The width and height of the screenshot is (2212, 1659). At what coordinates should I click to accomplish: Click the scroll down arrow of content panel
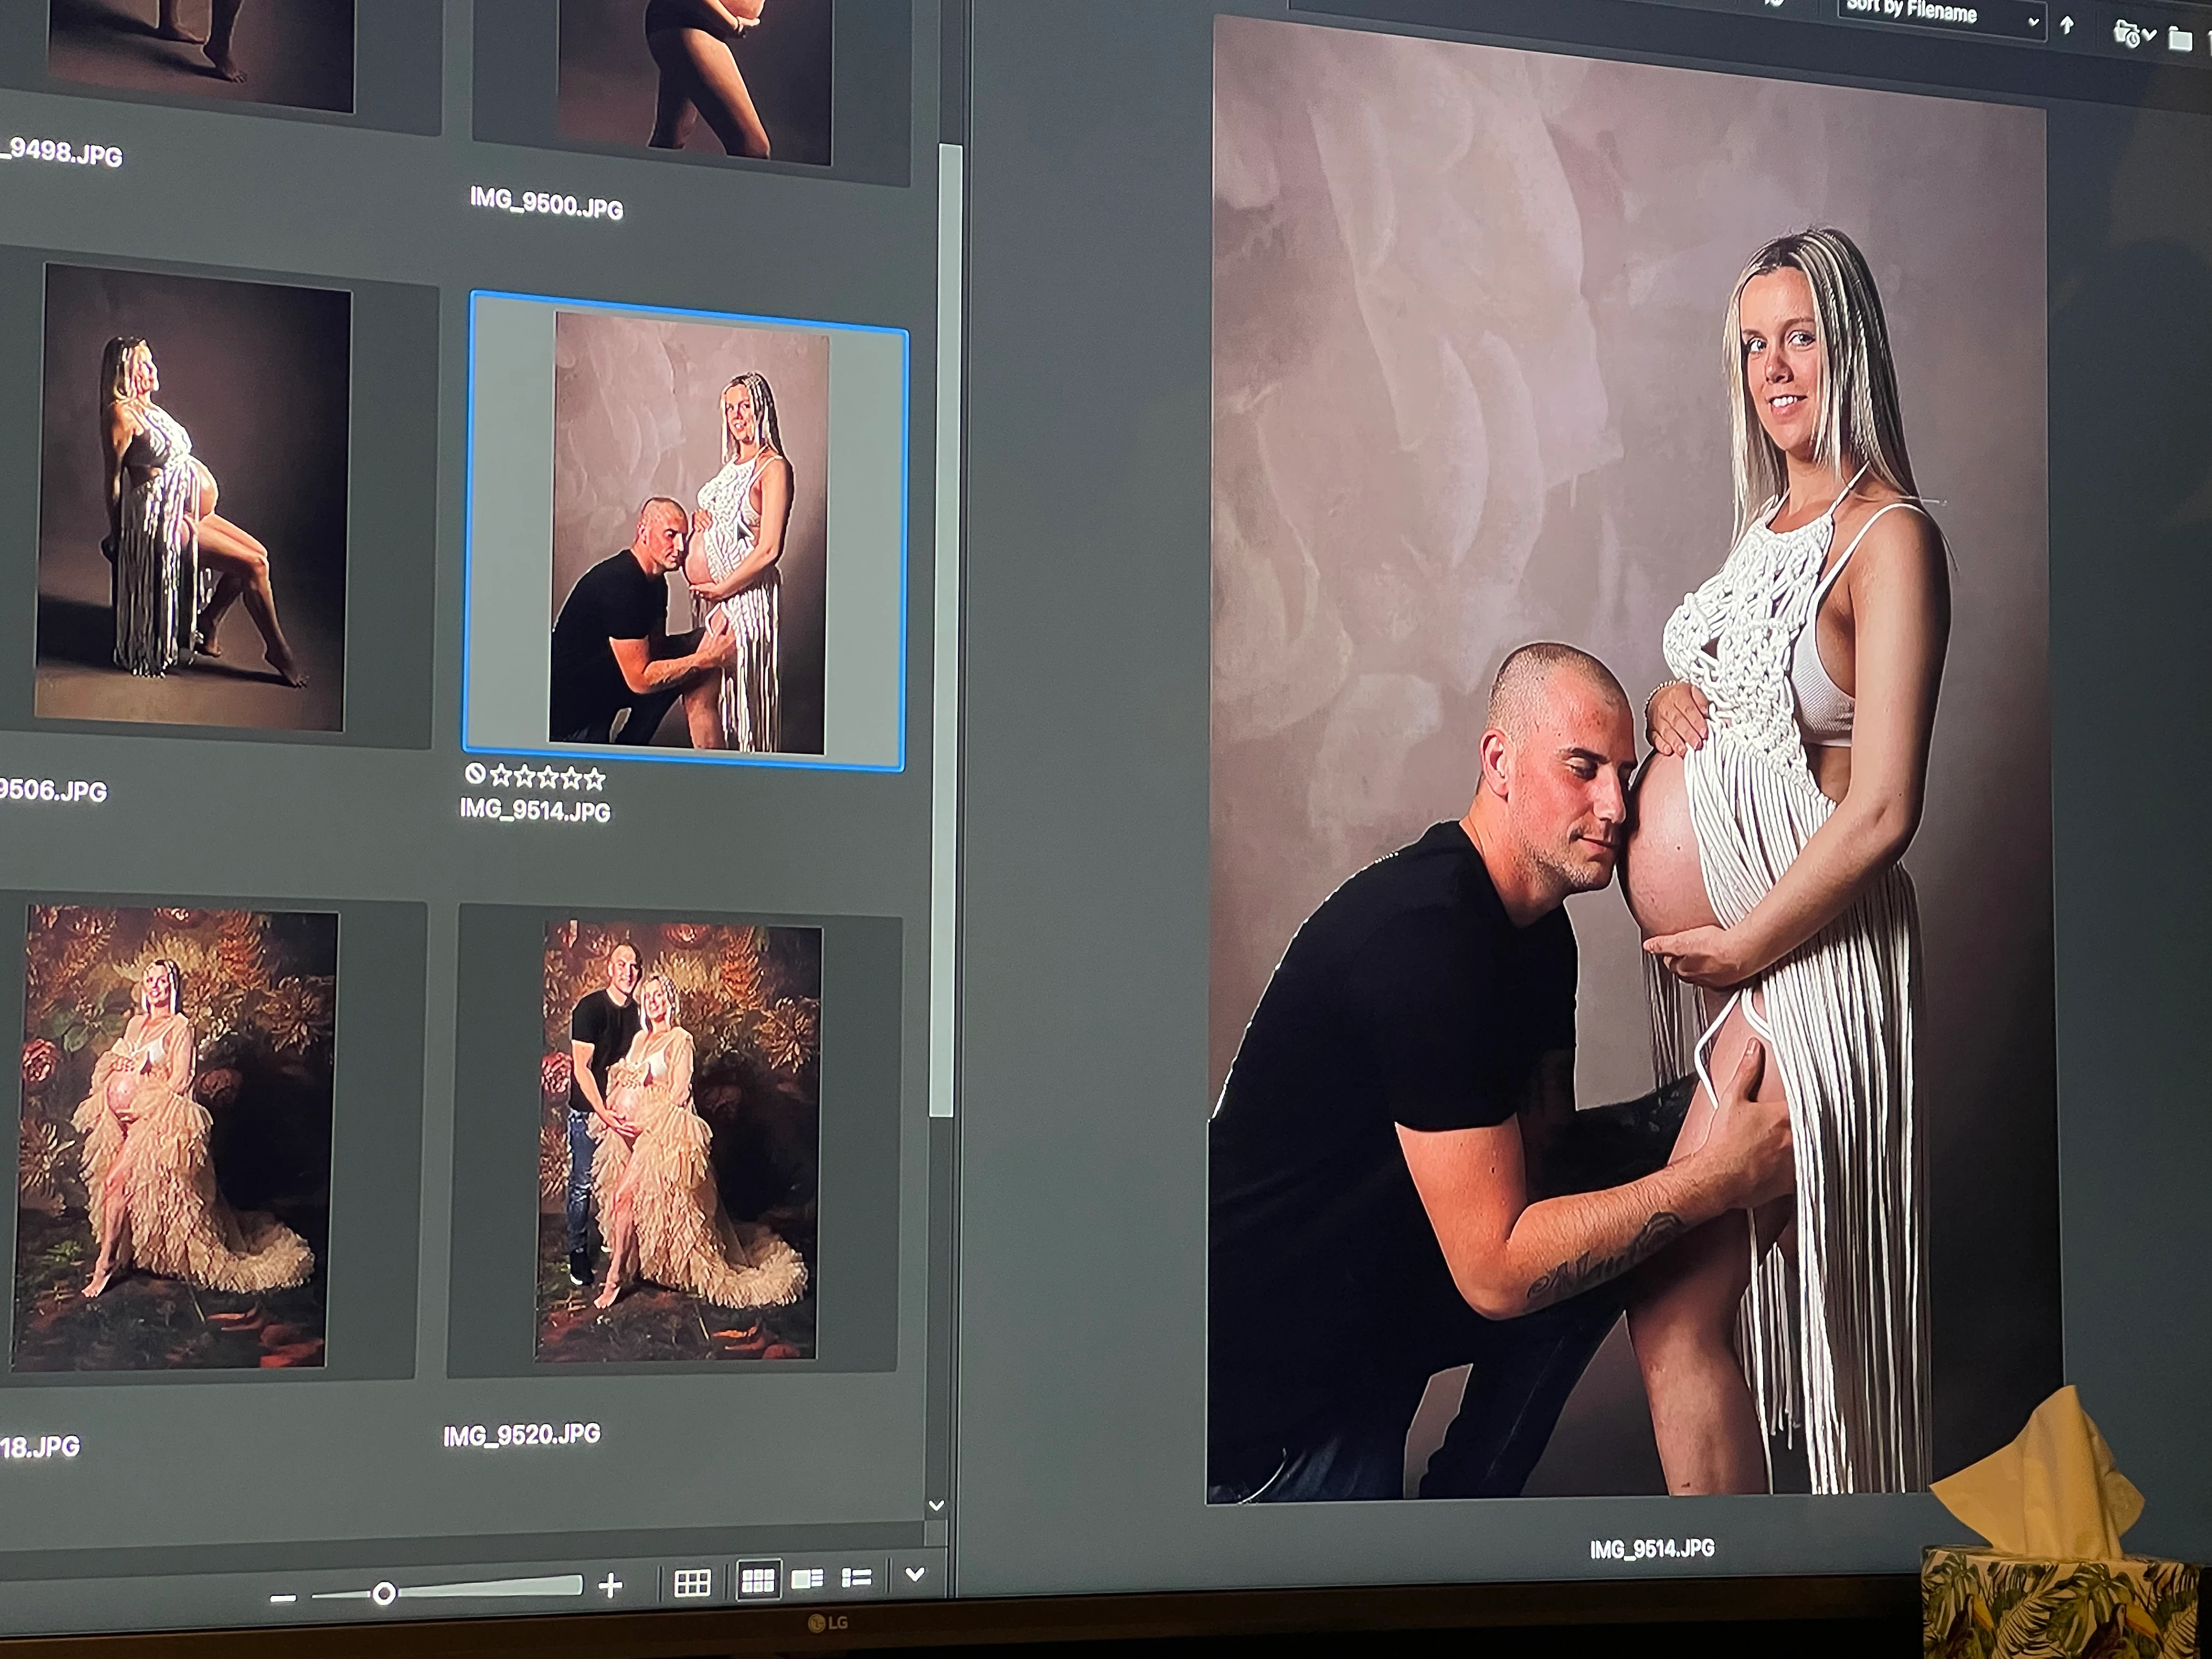pos(936,1505)
